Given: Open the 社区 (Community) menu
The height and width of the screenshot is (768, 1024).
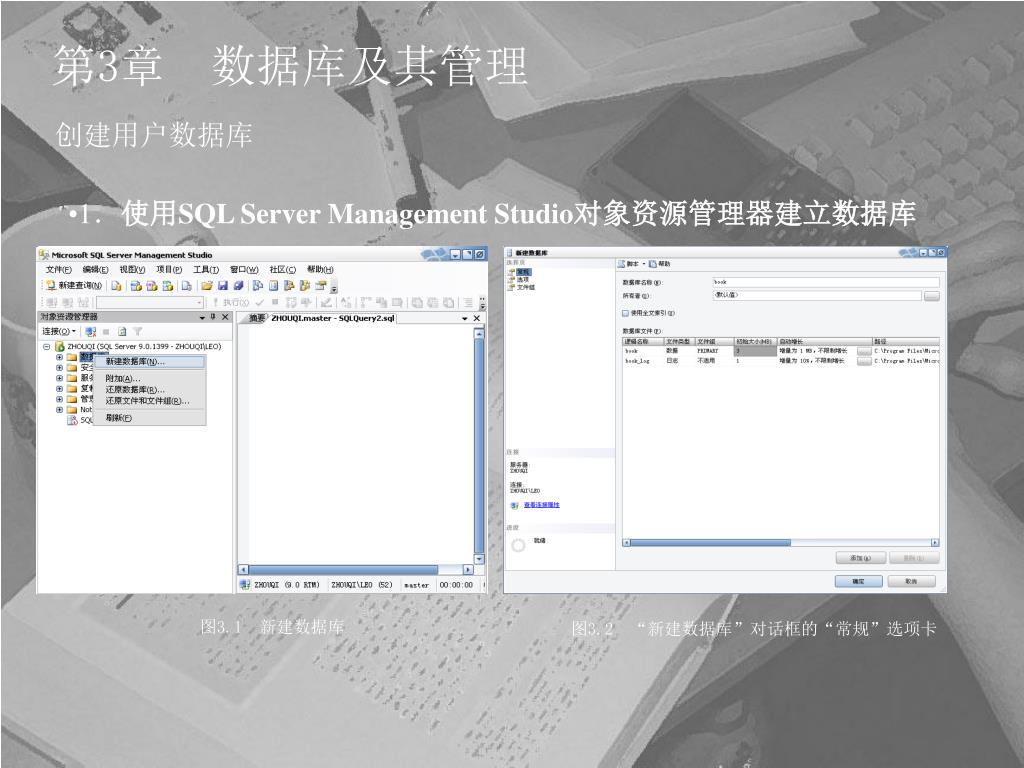Looking at the screenshot, I should [283, 270].
